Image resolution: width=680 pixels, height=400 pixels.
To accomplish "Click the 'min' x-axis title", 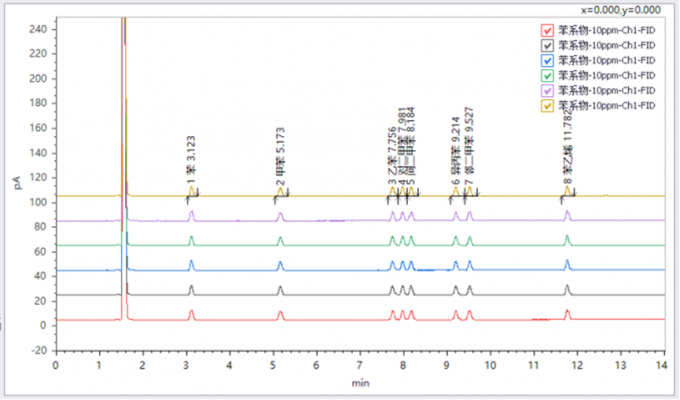I will (x=360, y=383).
